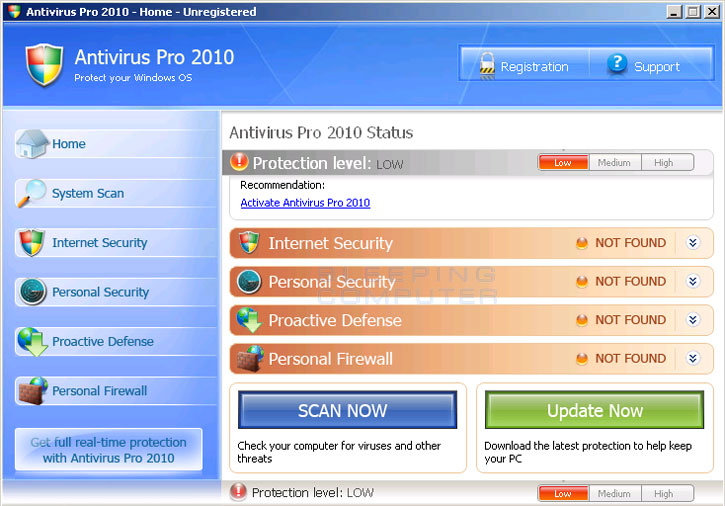Click the SCAN NOW button
The image size is (725, 506).
click(x=347, y=410)
